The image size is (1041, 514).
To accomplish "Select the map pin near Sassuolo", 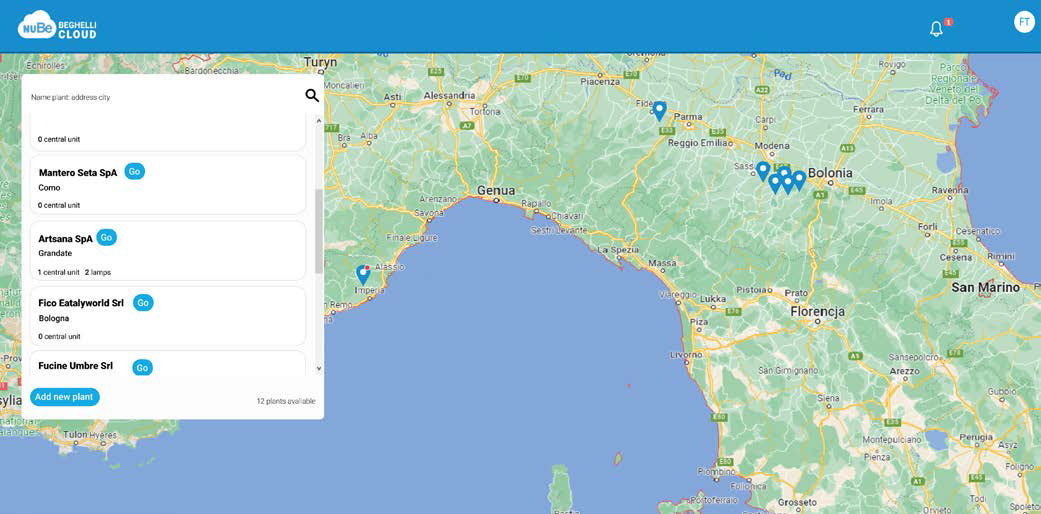I will 763,171.
